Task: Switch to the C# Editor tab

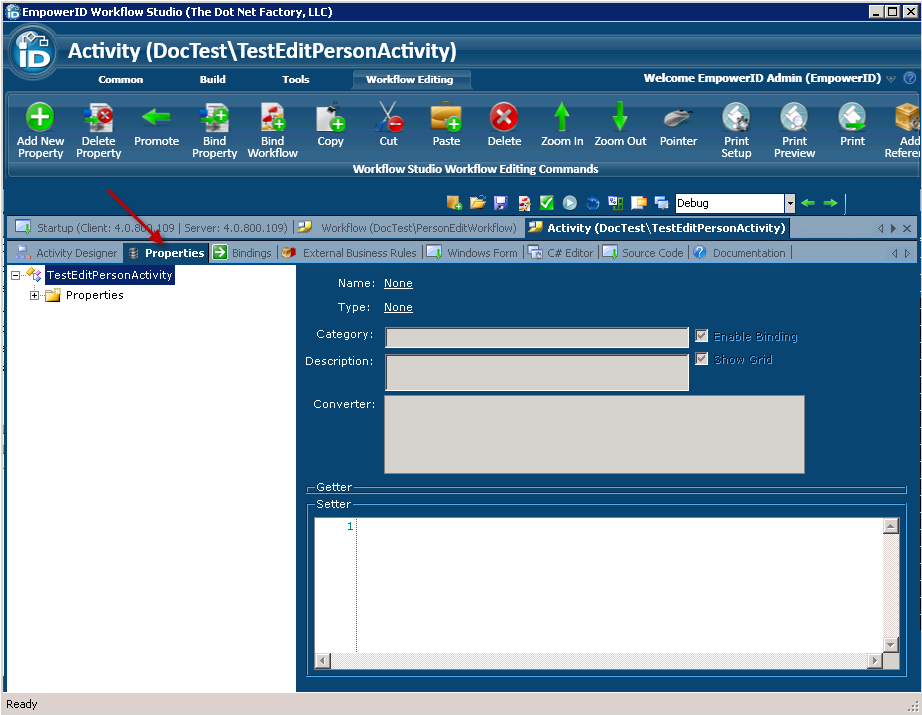Action: [563, 252]
